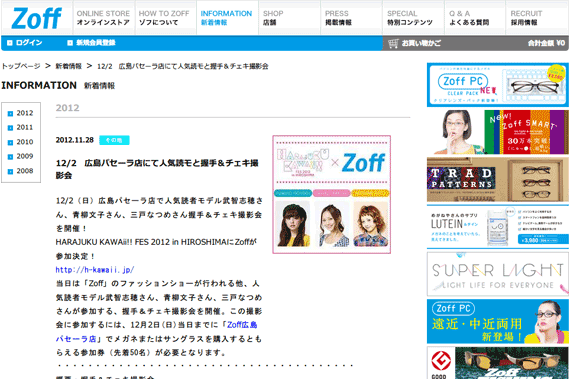Click the bullet icon beside 2008

pos(10,172)
